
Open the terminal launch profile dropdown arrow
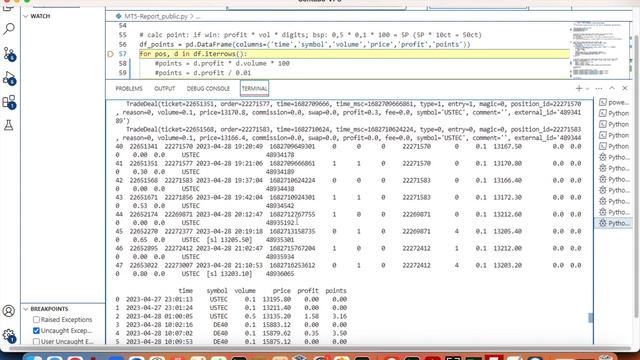tap(587, 89)
